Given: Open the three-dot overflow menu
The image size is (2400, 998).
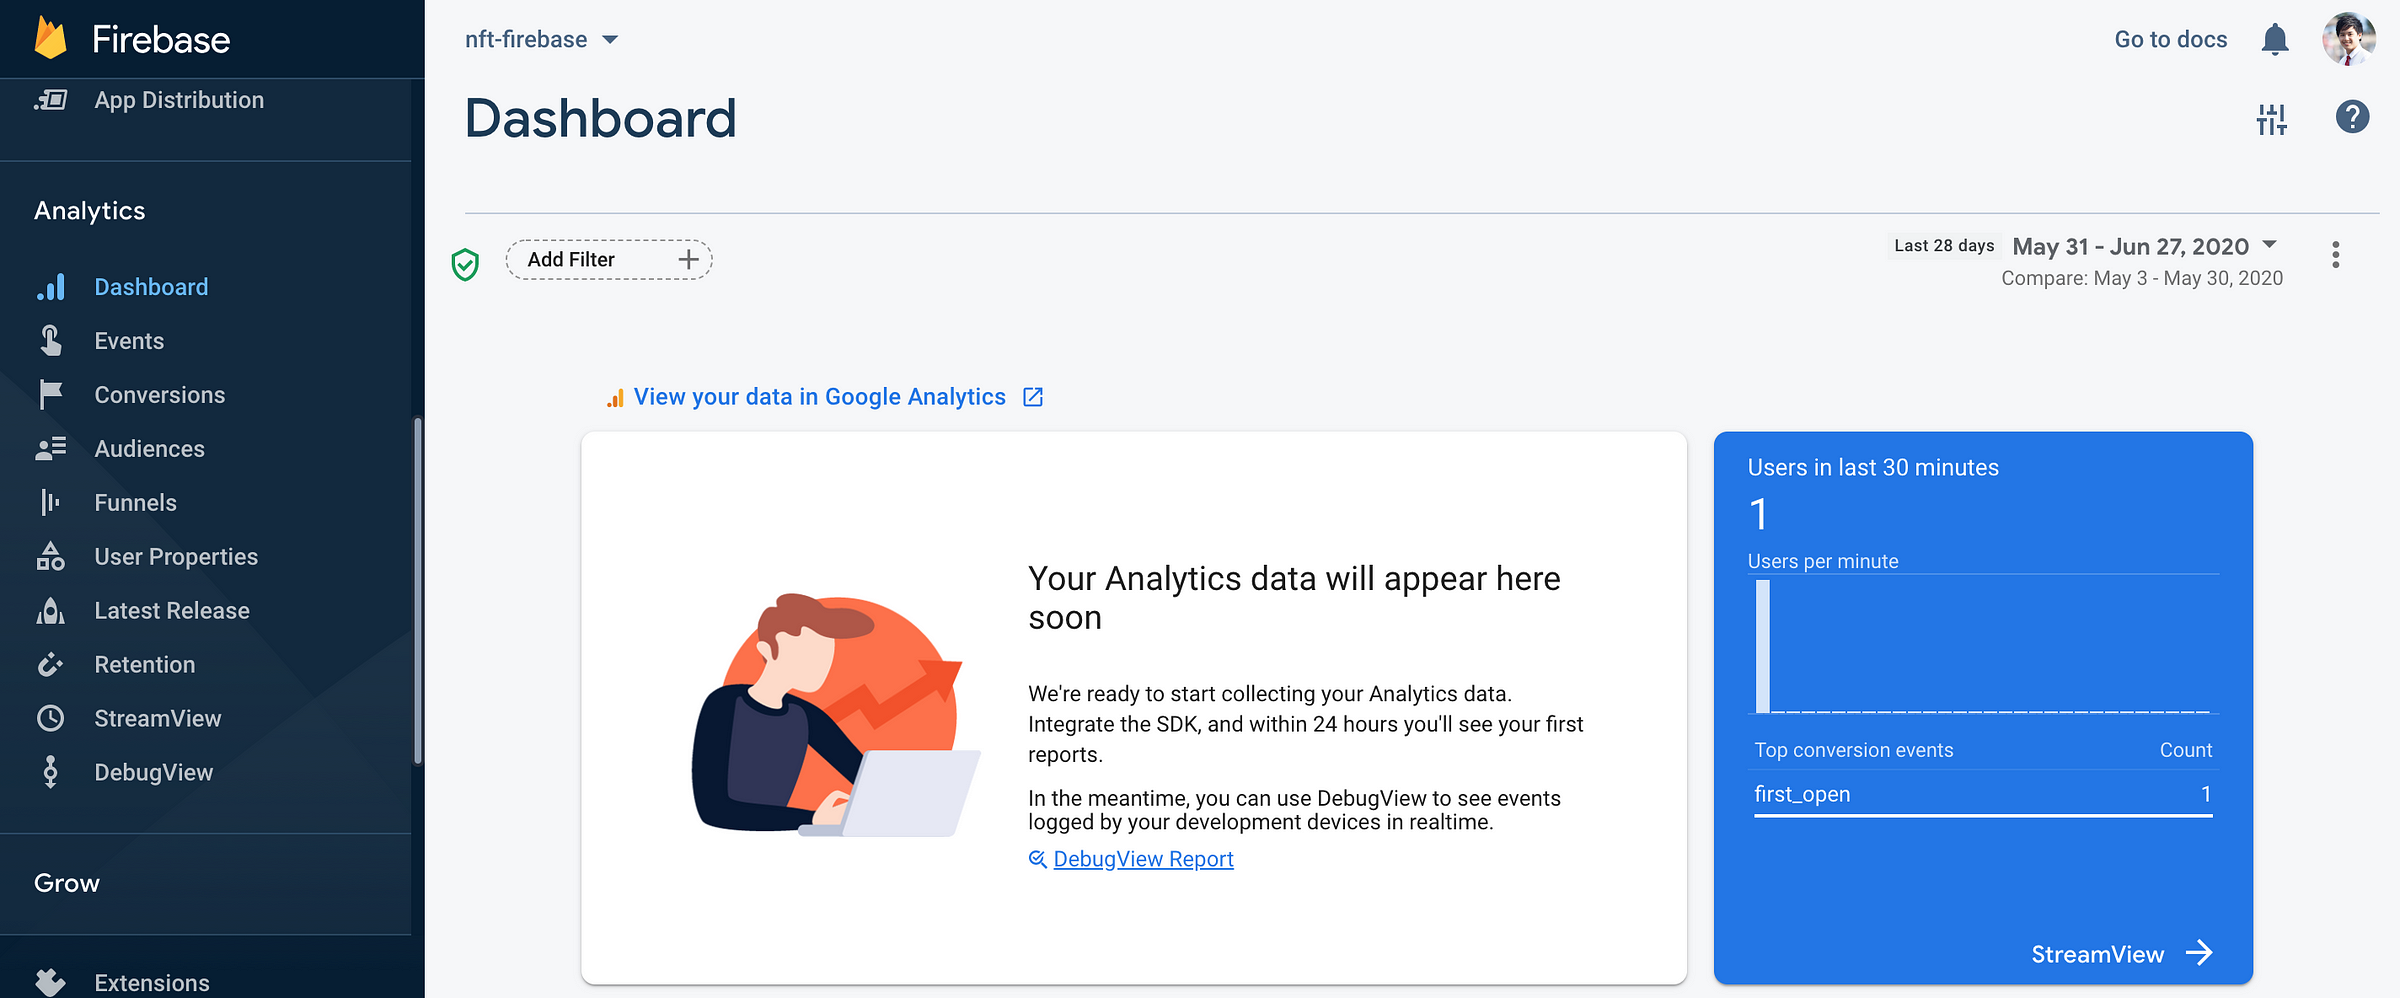Looking at the screenshot, I should pyautogui.click(x=2336, y=255).
